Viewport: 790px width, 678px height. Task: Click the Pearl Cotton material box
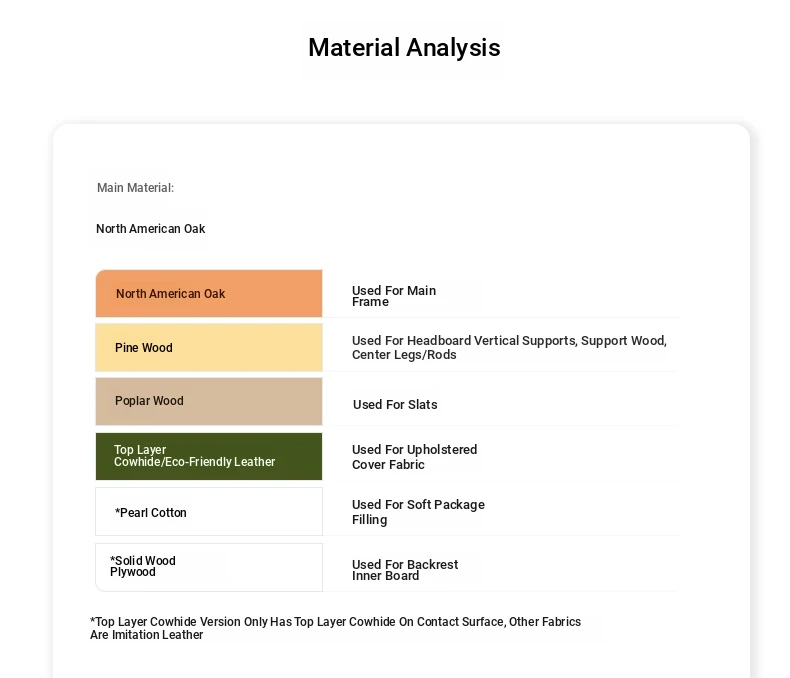(209, 511)
